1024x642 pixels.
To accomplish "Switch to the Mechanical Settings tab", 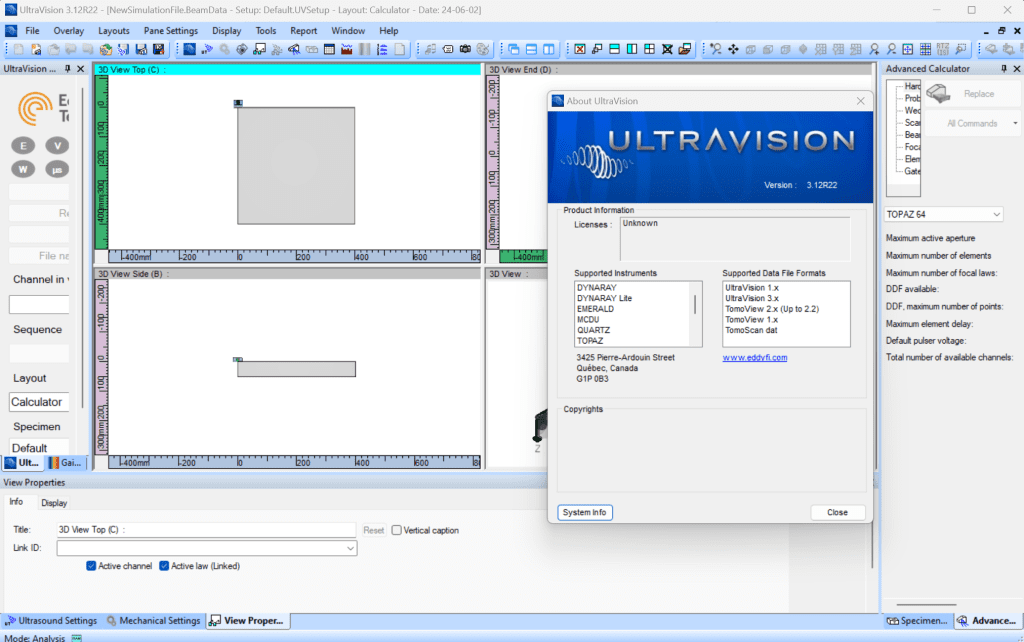I will tap(154, 620).
